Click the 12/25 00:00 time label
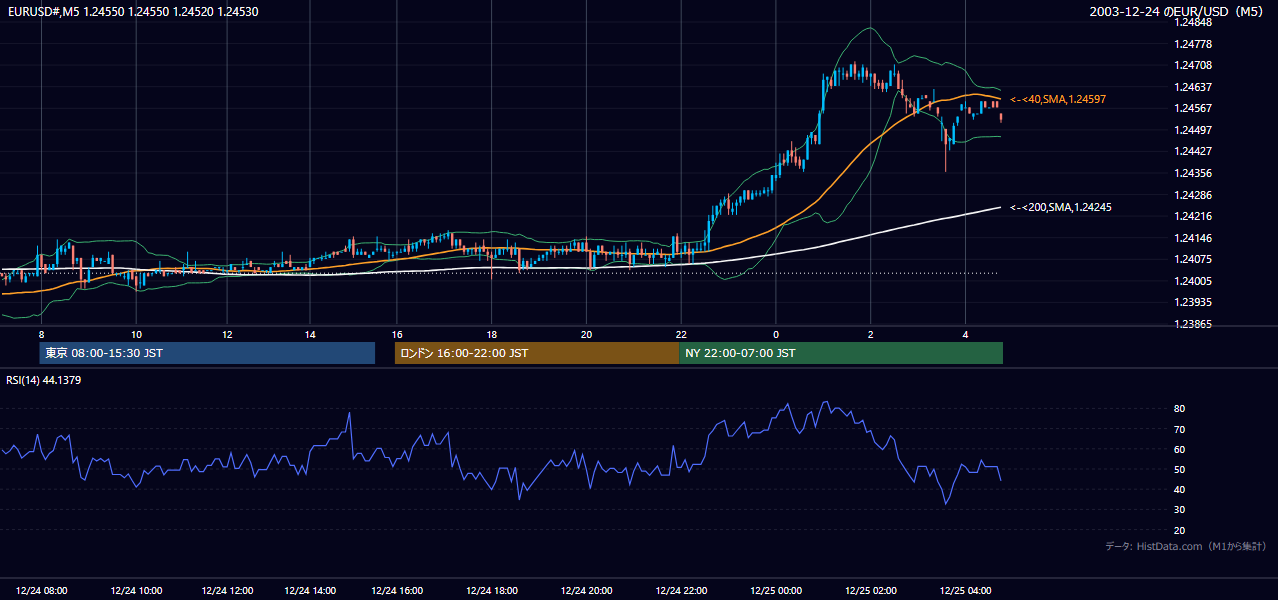1278x600 pixels. pyautogui.click(x=776, y=590)
